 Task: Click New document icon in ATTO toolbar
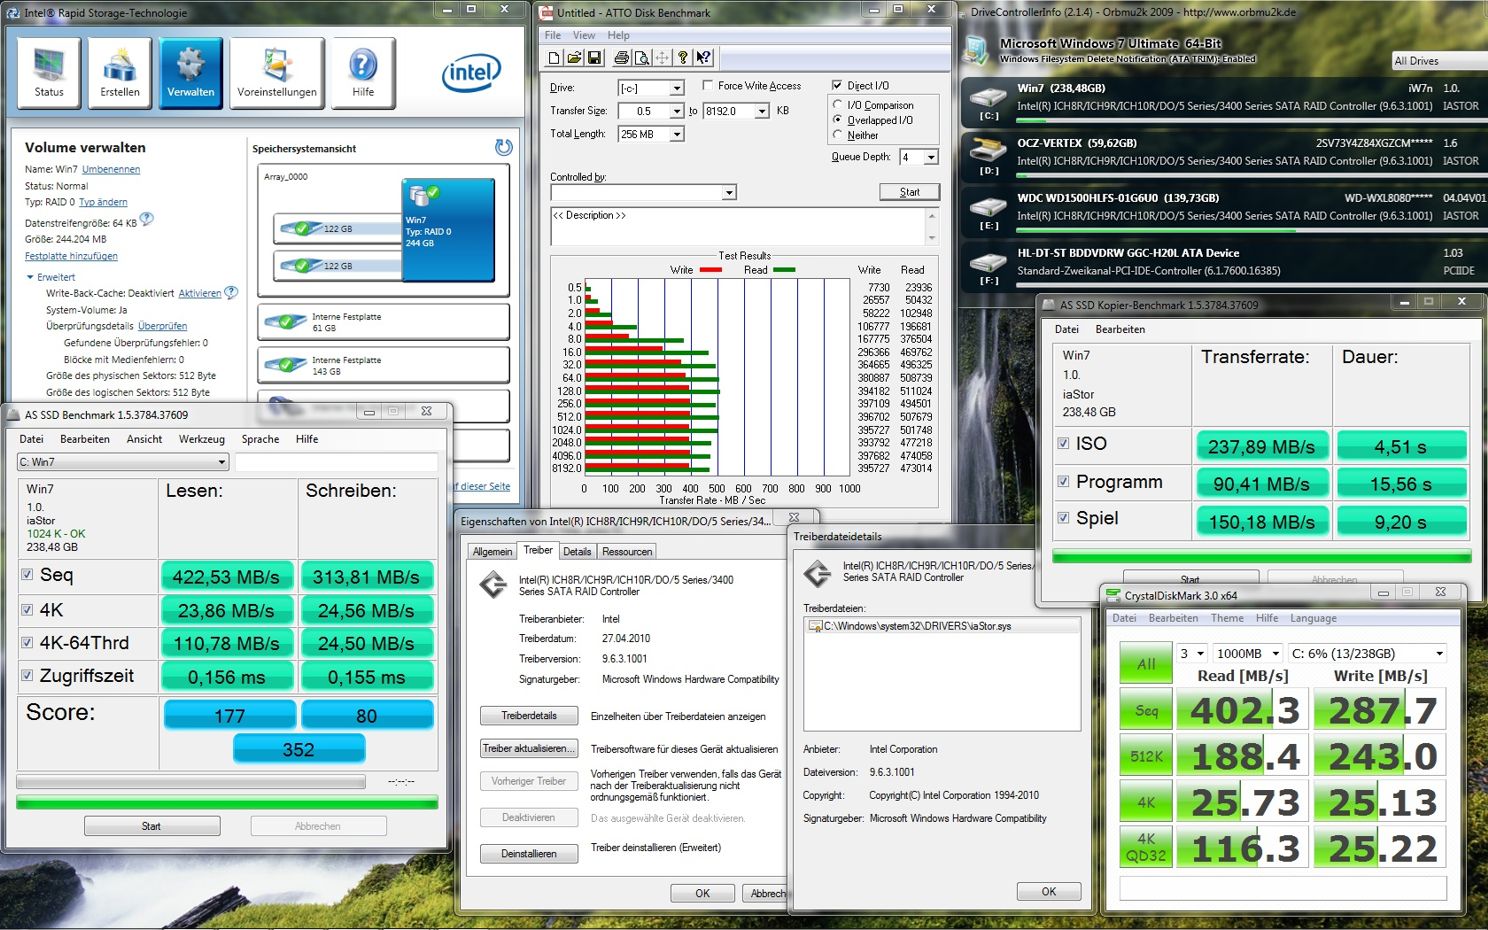[555, 58]
